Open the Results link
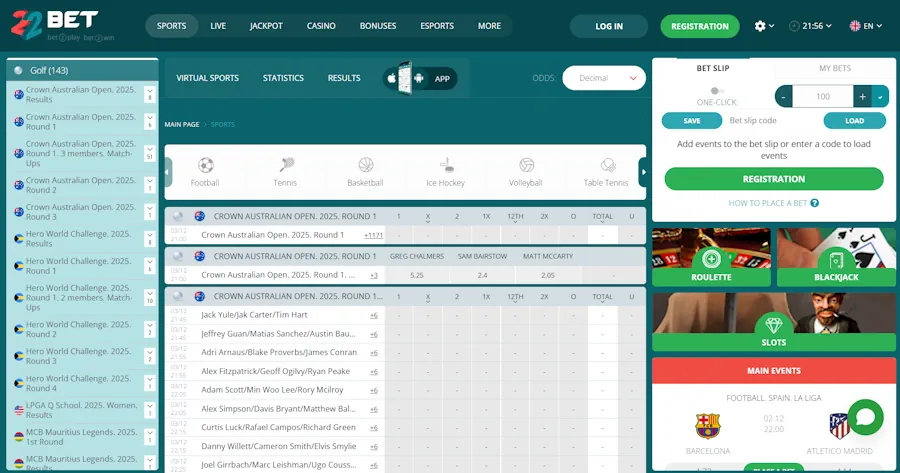The width and height of the screenshot is (900, 473). click(x=344, y=78)
